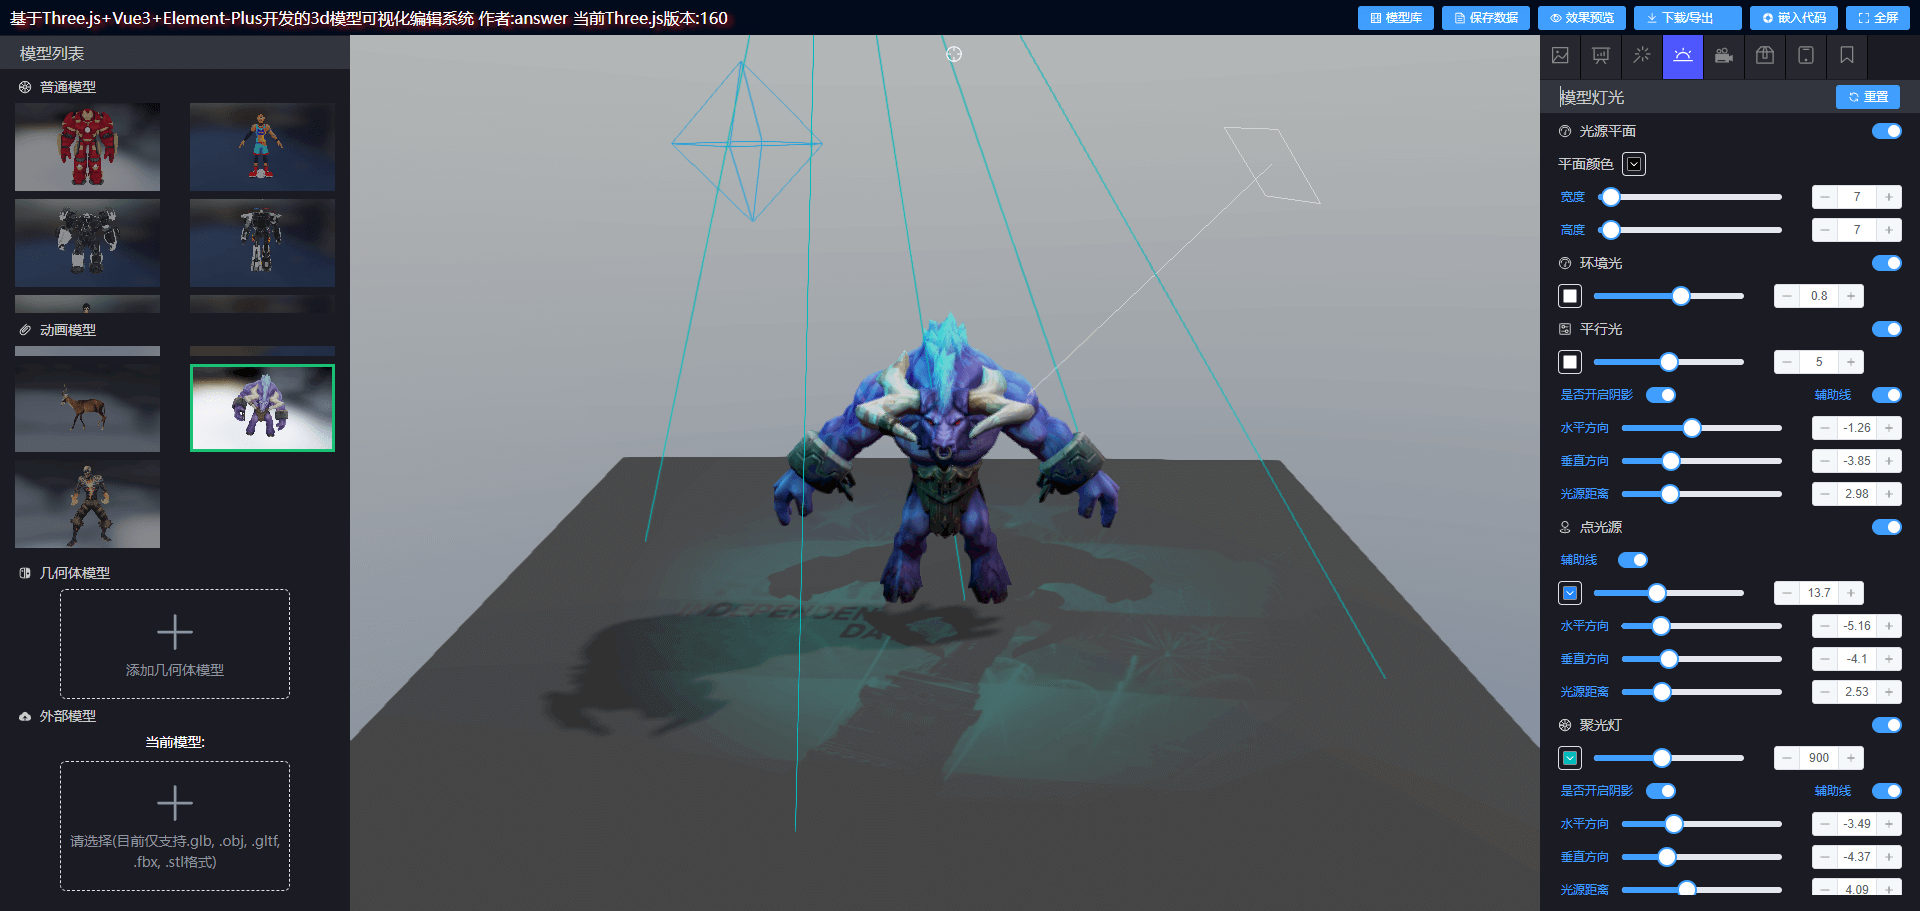This screenshot has height=911, width=1920.
Task: Click the viewport crosshair light target marker
Action: point(954,54)
